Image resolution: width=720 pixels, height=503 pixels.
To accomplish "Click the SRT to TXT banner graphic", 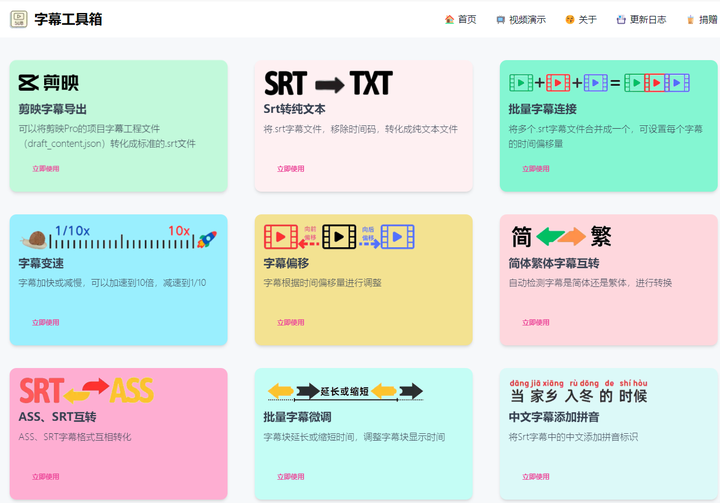I will (328, 83).
